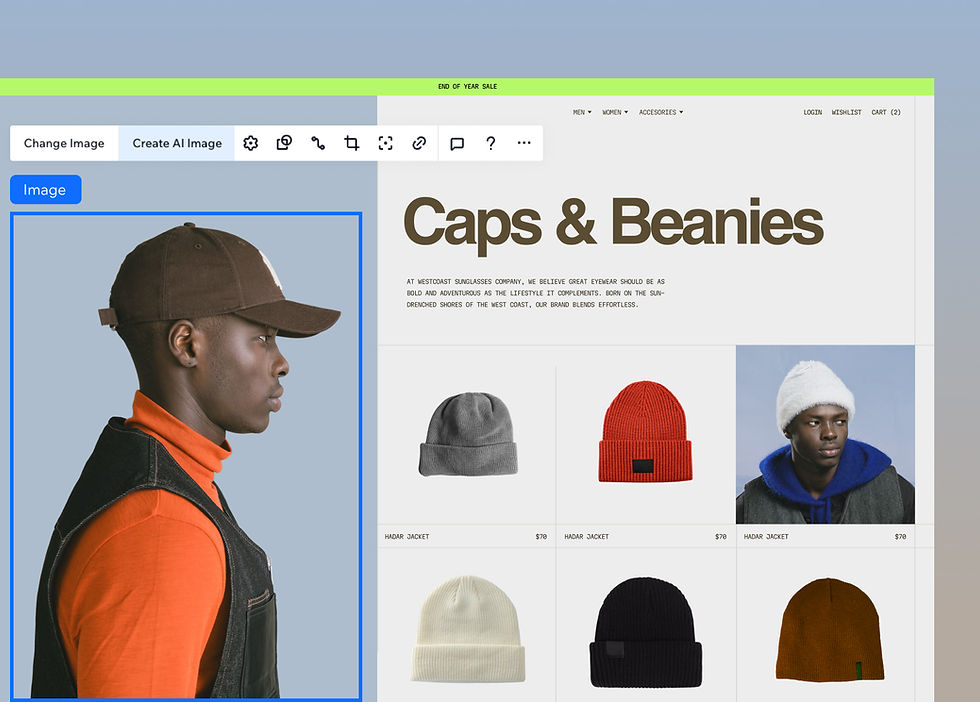Add a comment using the speech bubble icon

tap(457, 143)
